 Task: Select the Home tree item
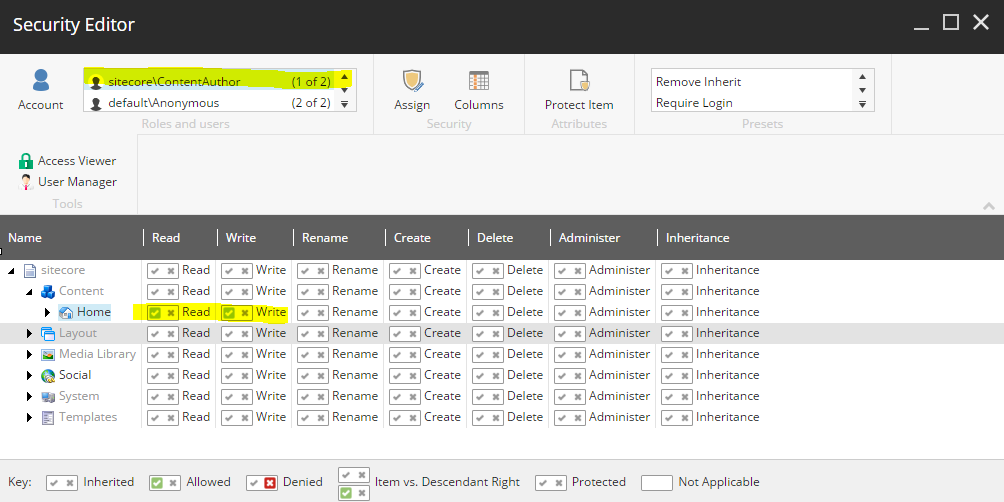93,312
